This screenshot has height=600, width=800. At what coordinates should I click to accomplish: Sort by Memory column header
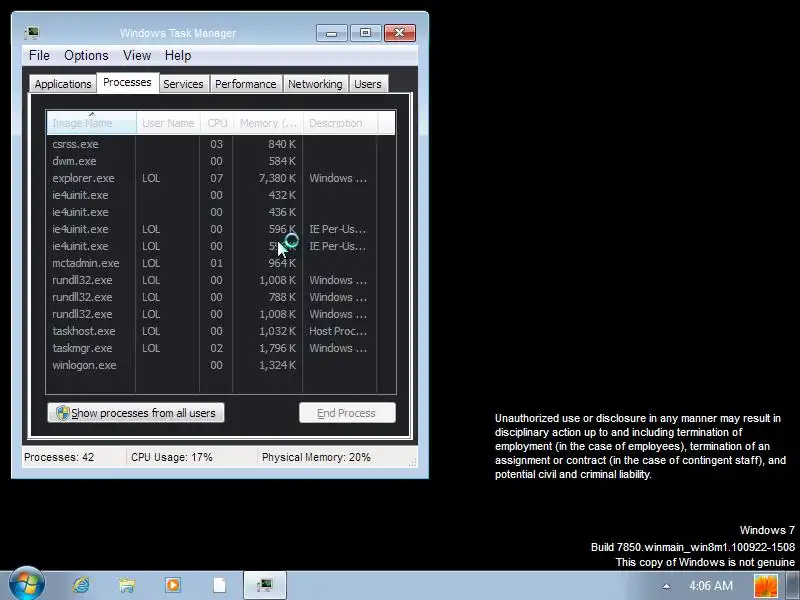click(x=268, y=123)
